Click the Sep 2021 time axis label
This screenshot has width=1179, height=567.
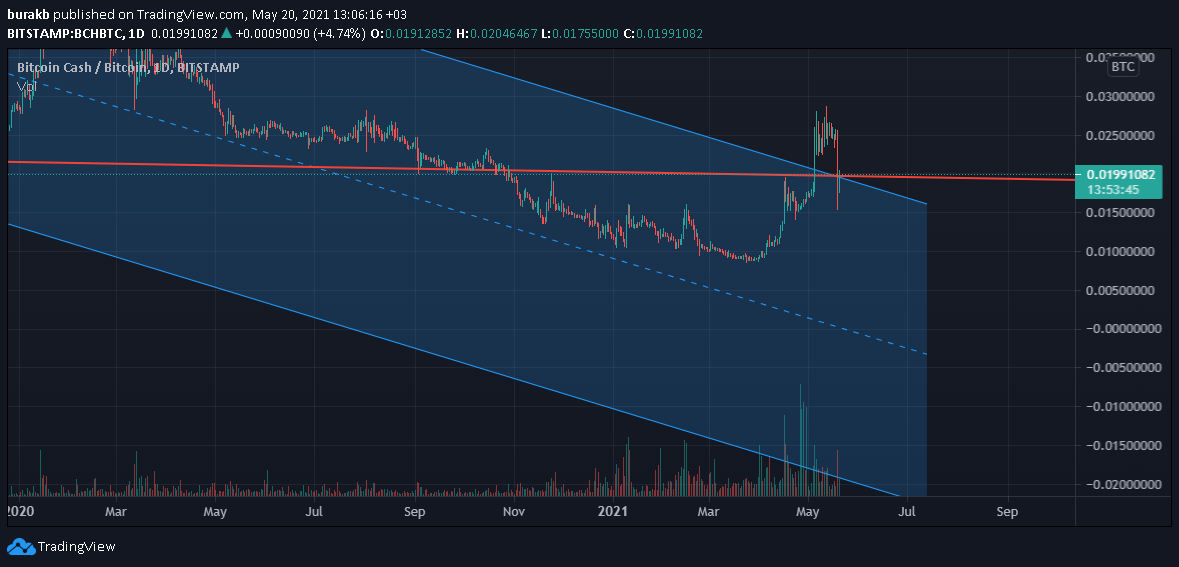(x=1008, y=512)
